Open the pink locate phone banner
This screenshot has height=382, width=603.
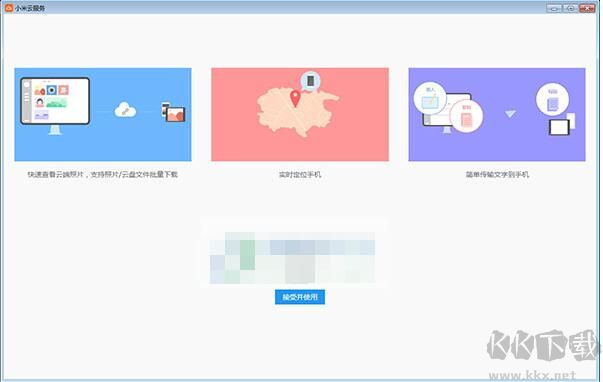[300, 115]
